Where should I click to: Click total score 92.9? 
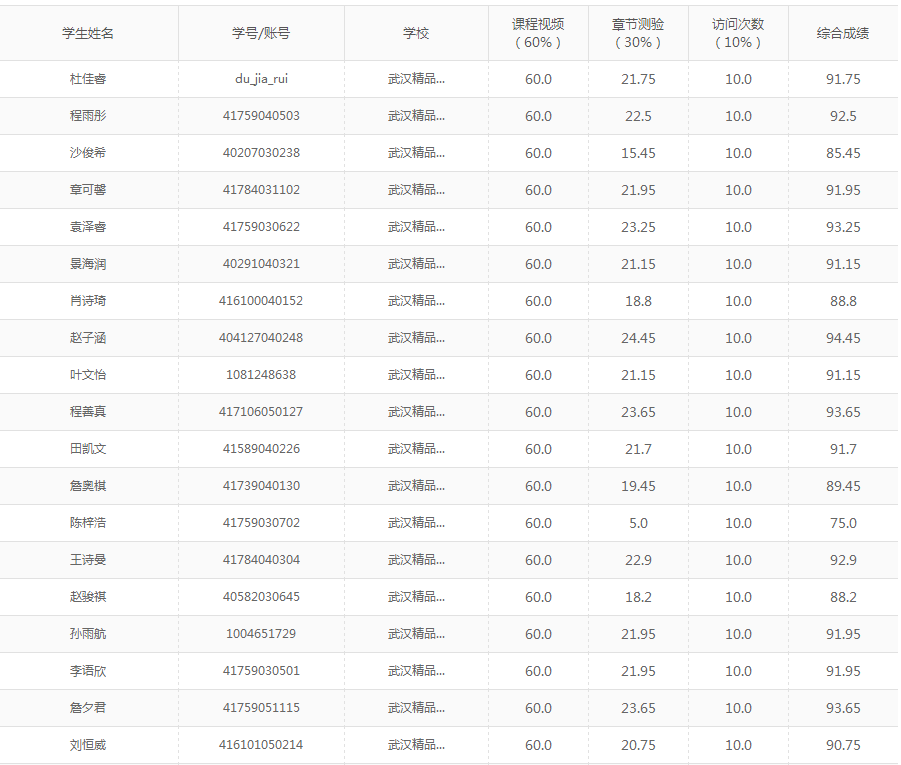pos(844,560)
